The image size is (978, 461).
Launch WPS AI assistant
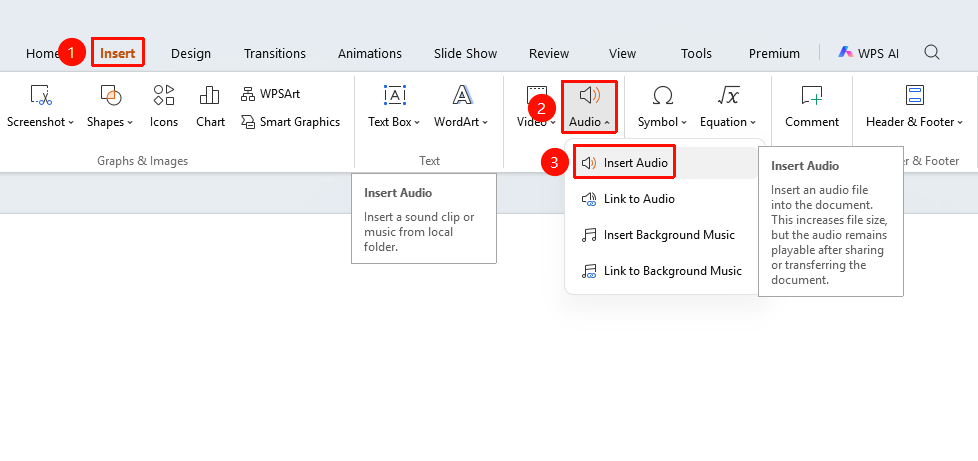click(868, 53)
